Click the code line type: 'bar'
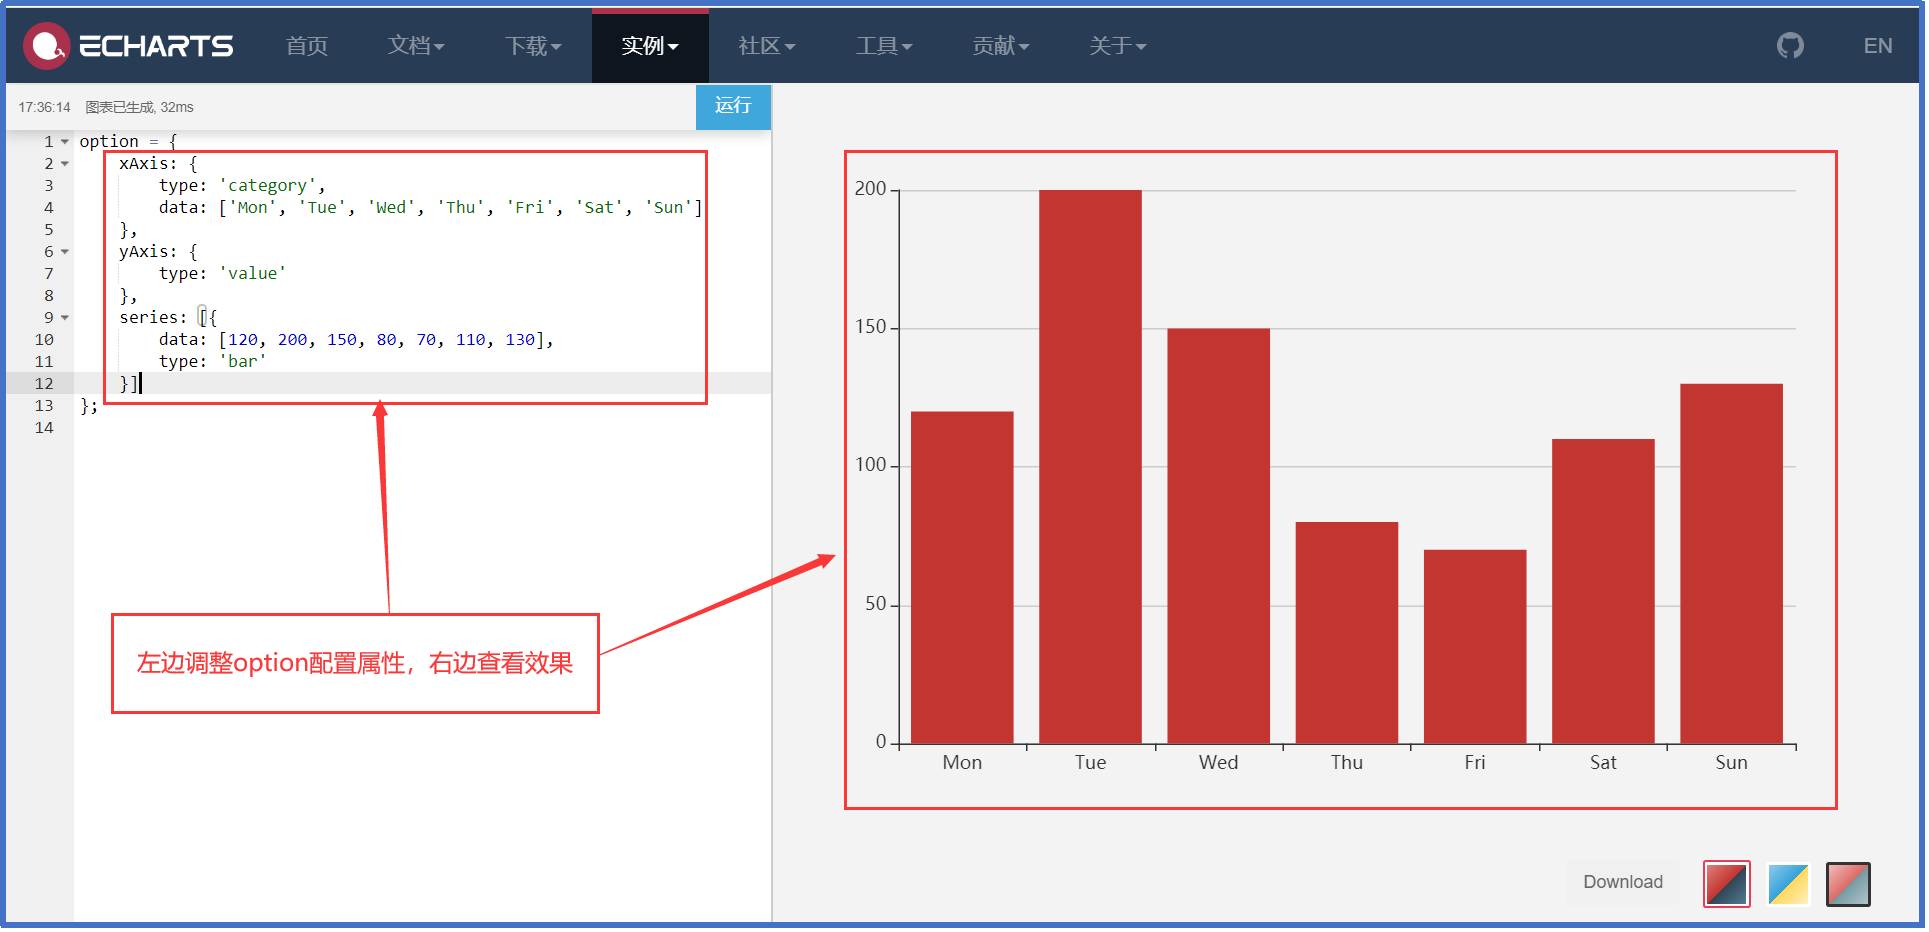 (212, 362)
